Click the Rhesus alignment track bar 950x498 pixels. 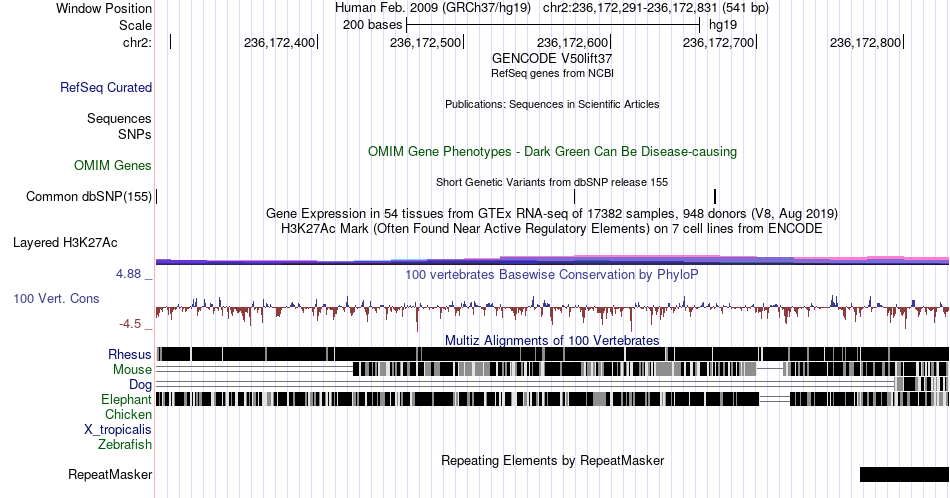(x=553, y=354)
